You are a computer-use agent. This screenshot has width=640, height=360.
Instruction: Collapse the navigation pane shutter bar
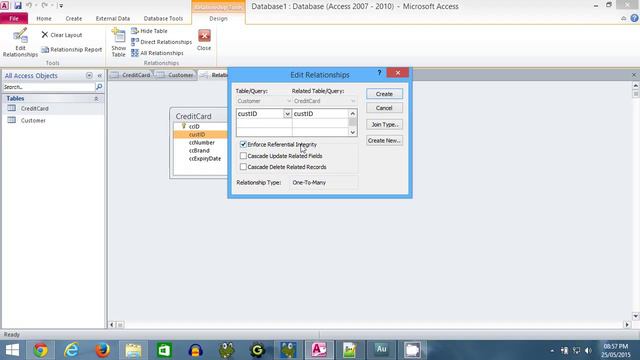coord(100,76)
